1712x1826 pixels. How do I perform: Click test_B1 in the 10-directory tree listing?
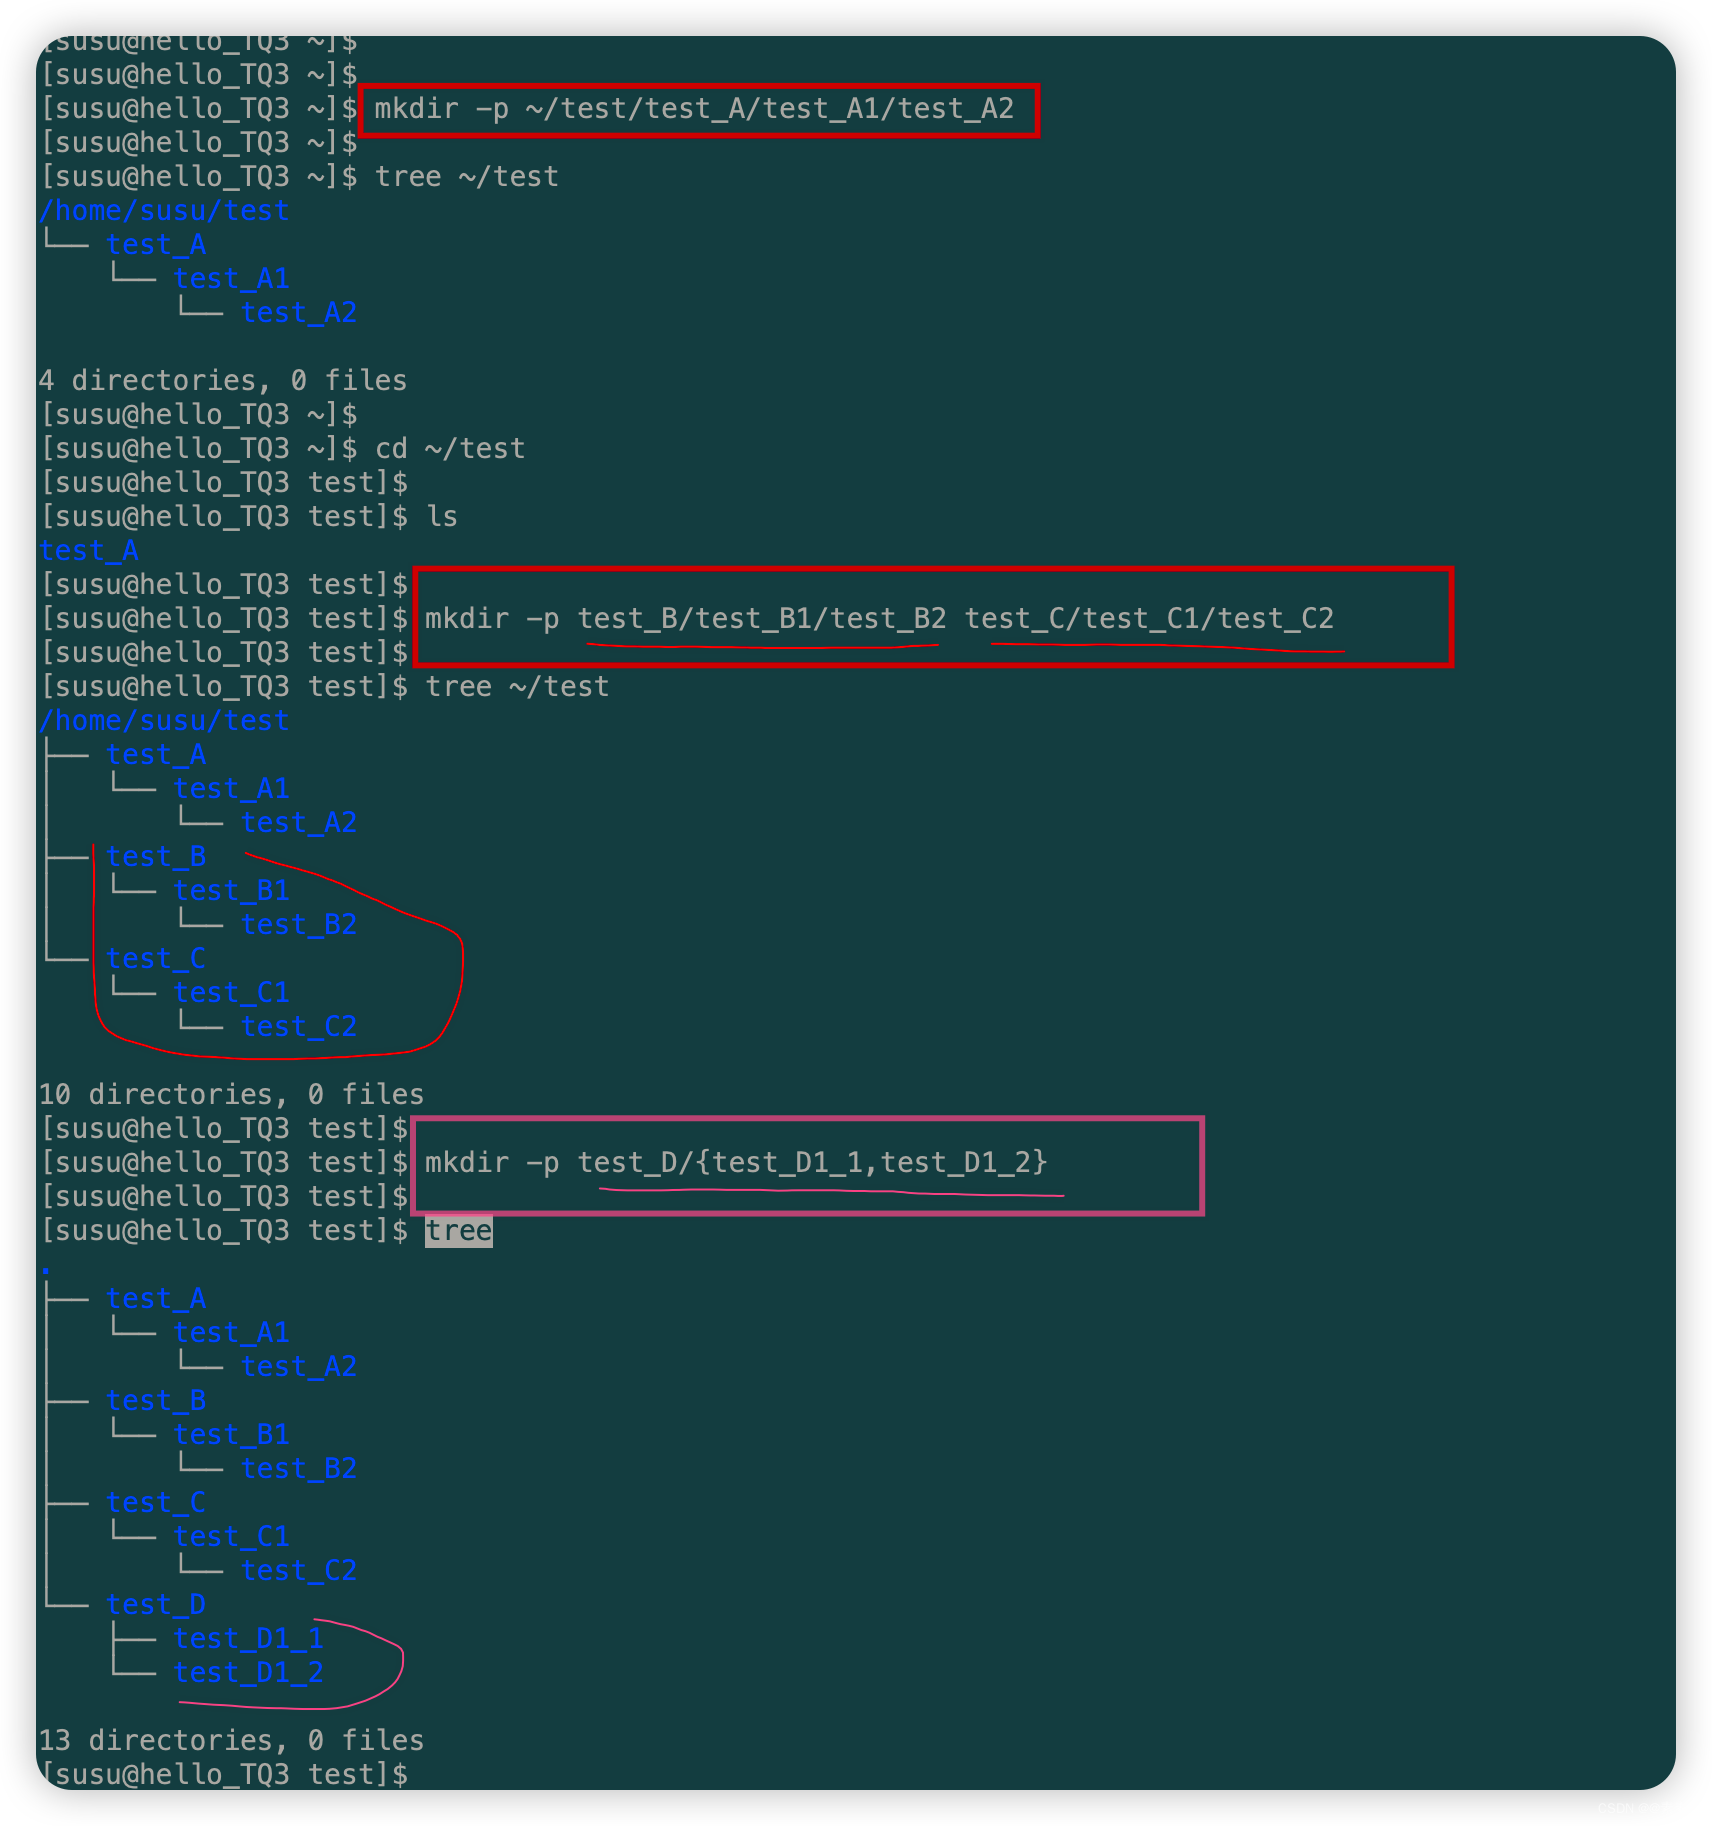pos(231,891)
